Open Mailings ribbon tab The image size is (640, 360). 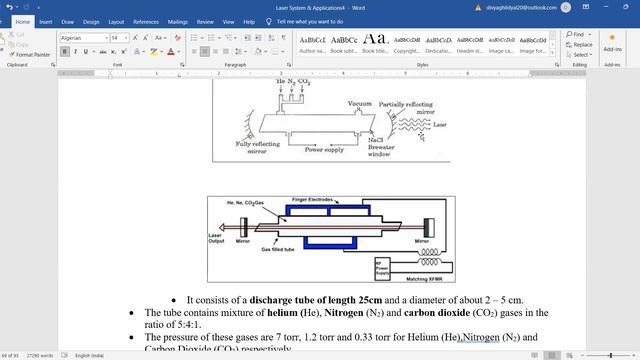click(178, 22)
